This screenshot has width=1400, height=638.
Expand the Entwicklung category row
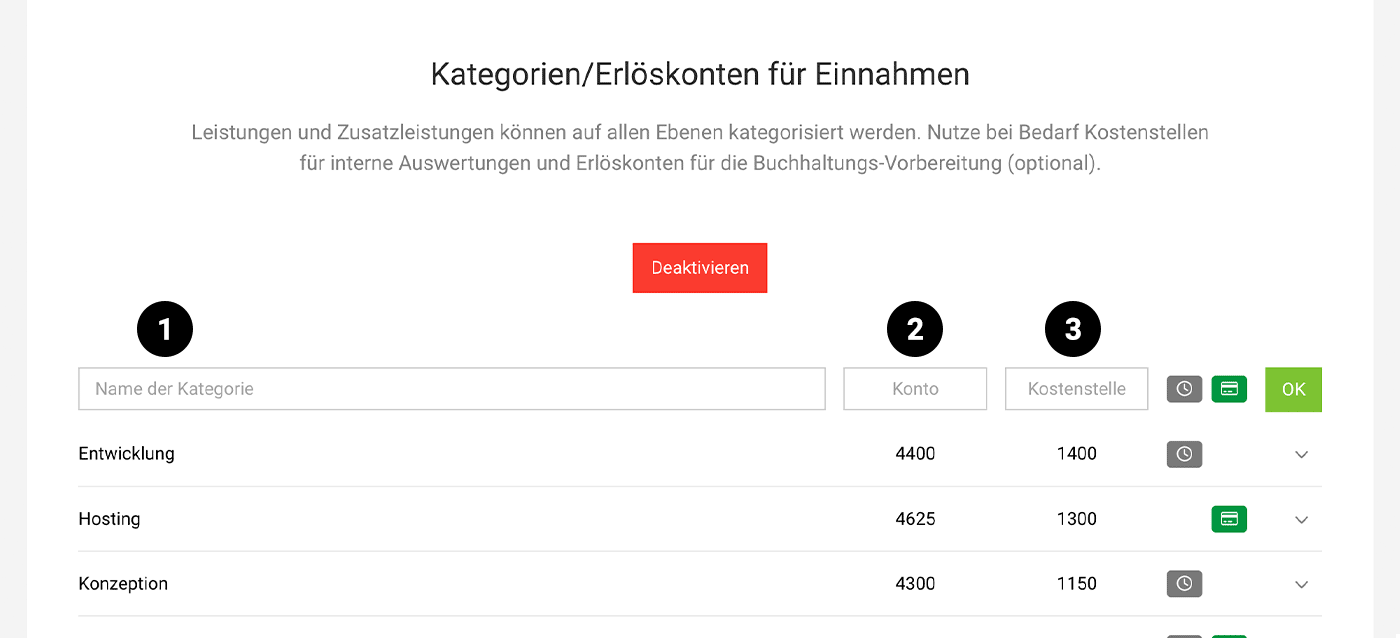click(x=1301, y=454)
